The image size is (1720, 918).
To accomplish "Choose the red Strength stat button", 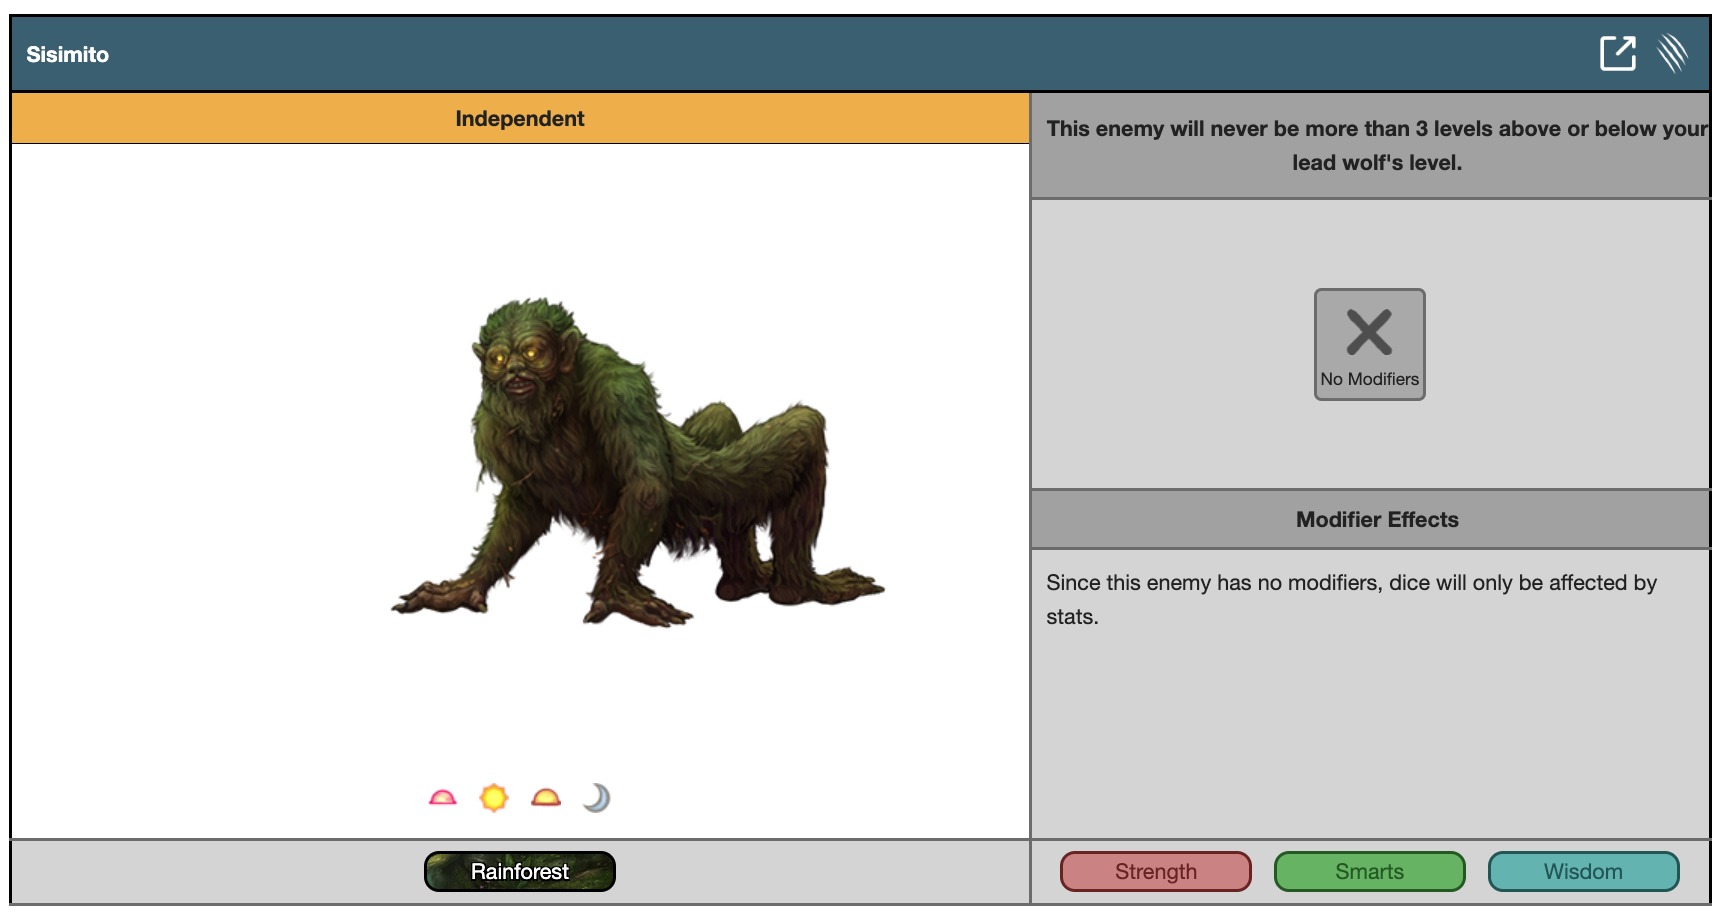I will pyautogui.click(x=1155, y=871).
